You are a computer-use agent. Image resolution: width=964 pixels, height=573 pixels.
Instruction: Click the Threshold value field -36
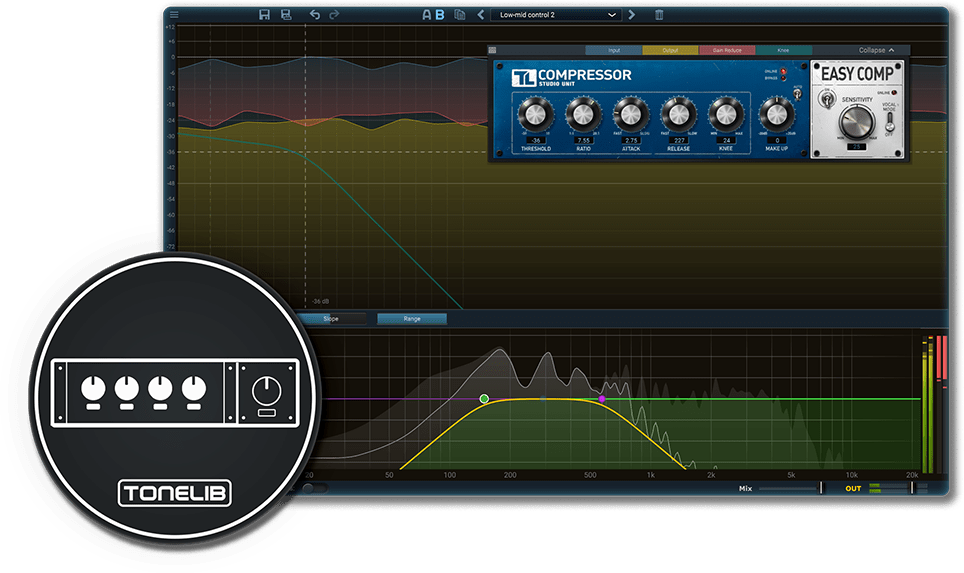535,140
